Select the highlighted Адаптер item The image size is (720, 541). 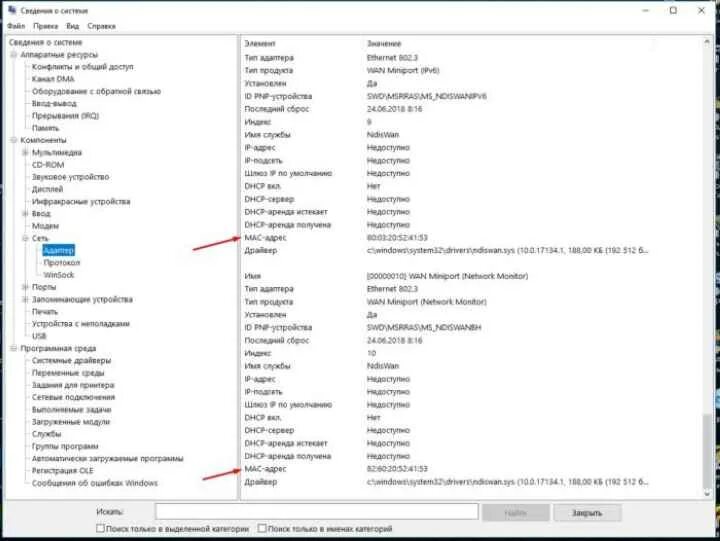[x=58, y=250]
